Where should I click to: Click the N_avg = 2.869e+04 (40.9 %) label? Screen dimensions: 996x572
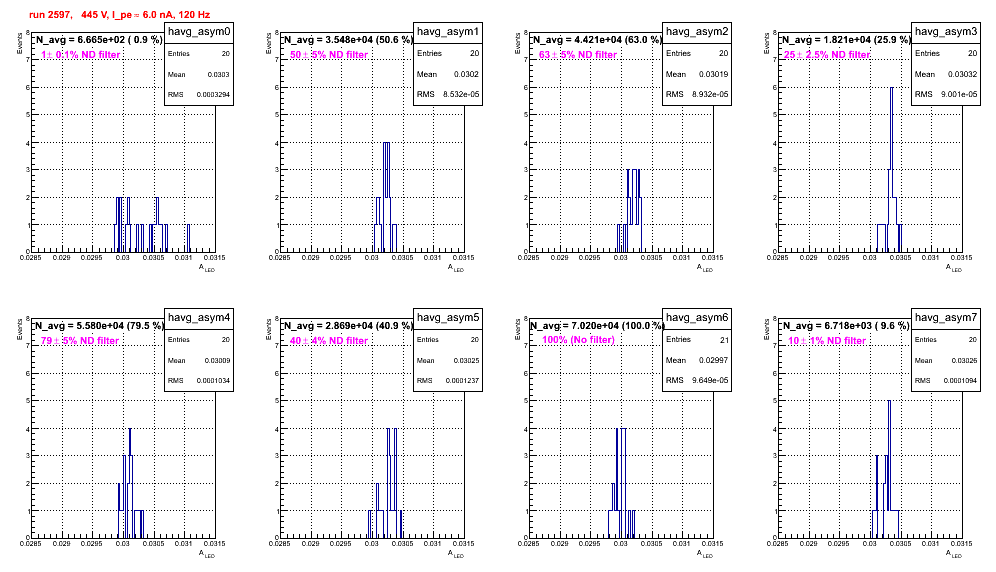click(x=348, y=326)
